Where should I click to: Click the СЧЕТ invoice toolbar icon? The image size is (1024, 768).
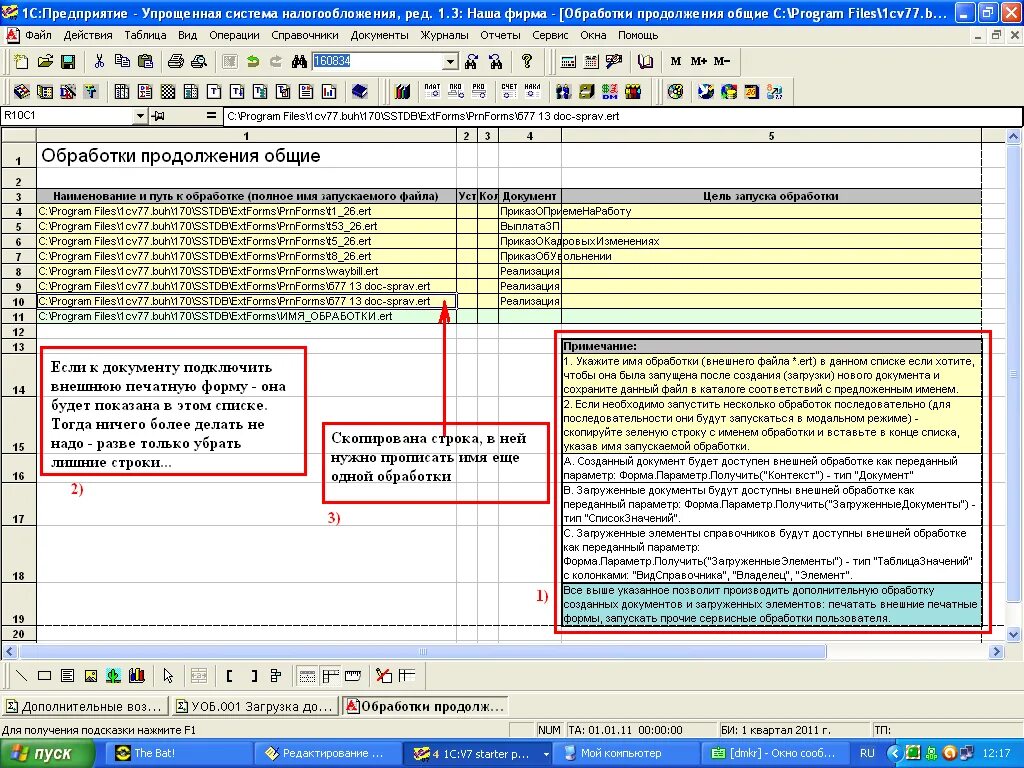tap(509, 91)
